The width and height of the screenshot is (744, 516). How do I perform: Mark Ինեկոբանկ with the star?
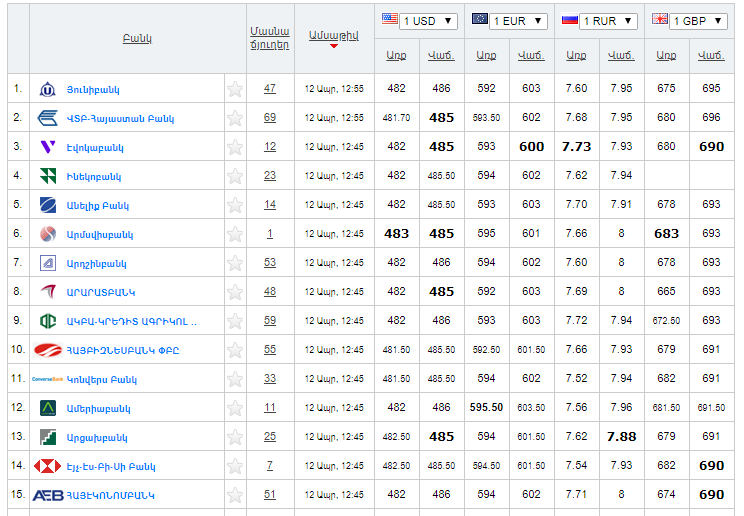tap(235, 176)
